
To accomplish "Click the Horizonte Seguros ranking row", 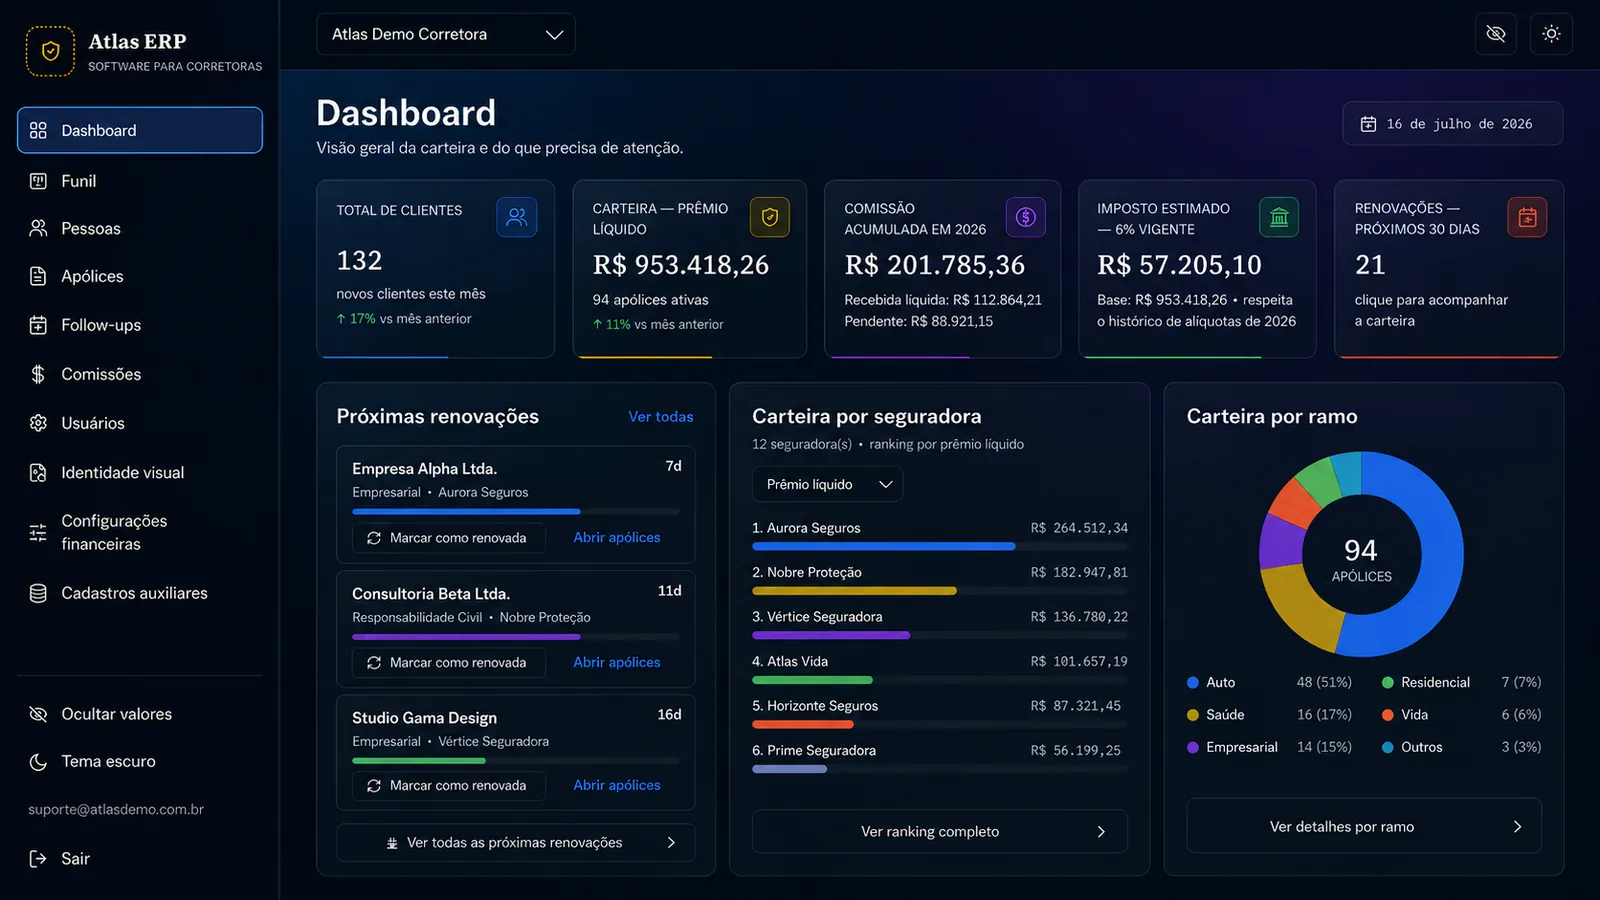I will 940,714.
